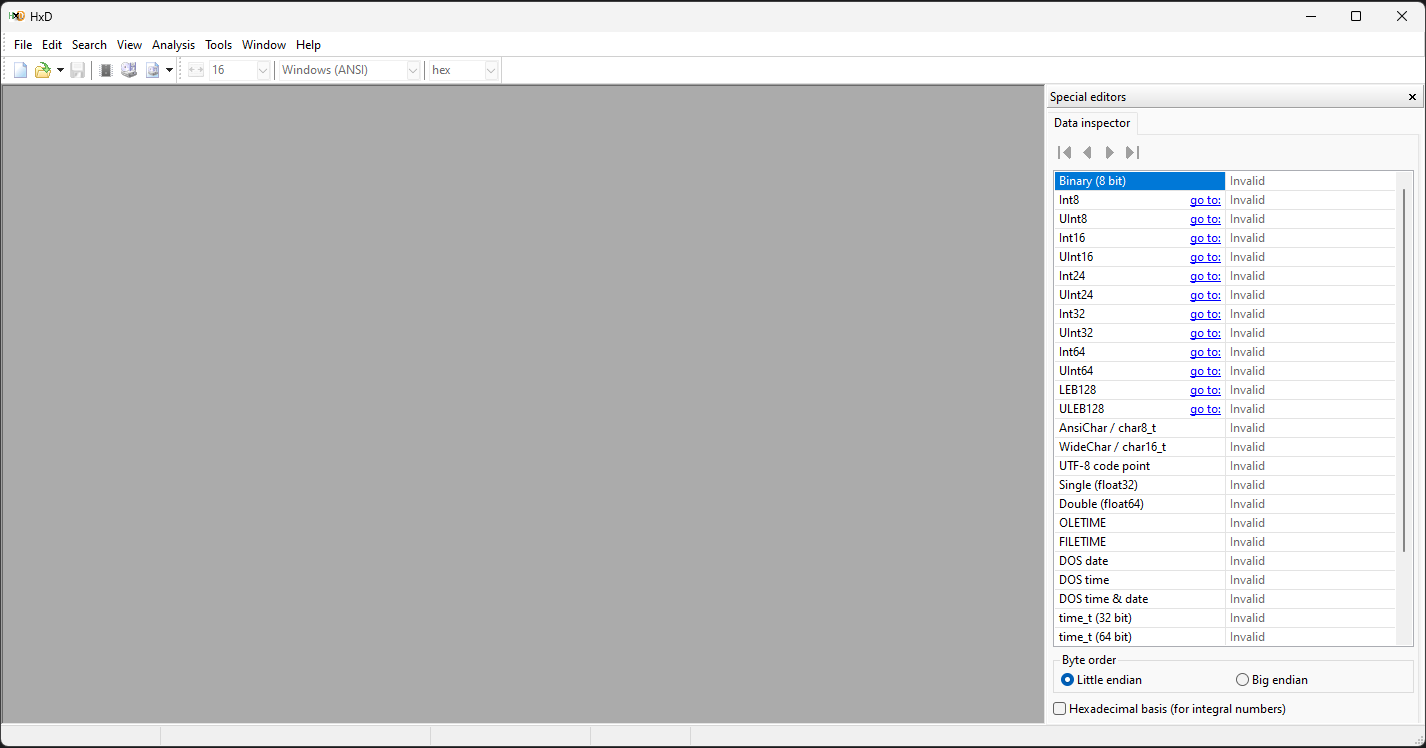Open main memory (RAM chip) icon
1426x748 pixels.
106,70
